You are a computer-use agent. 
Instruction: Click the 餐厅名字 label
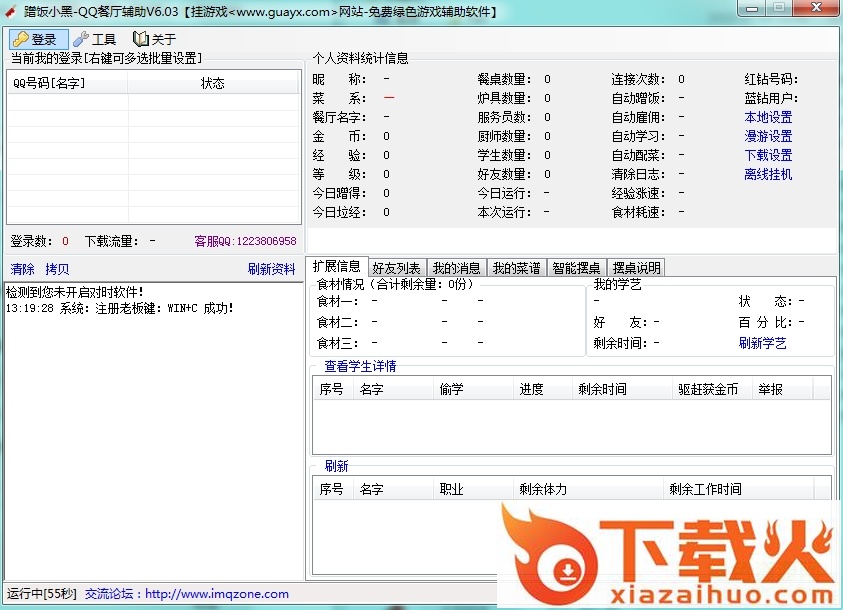pyautogui.click(x=340, y=117)
